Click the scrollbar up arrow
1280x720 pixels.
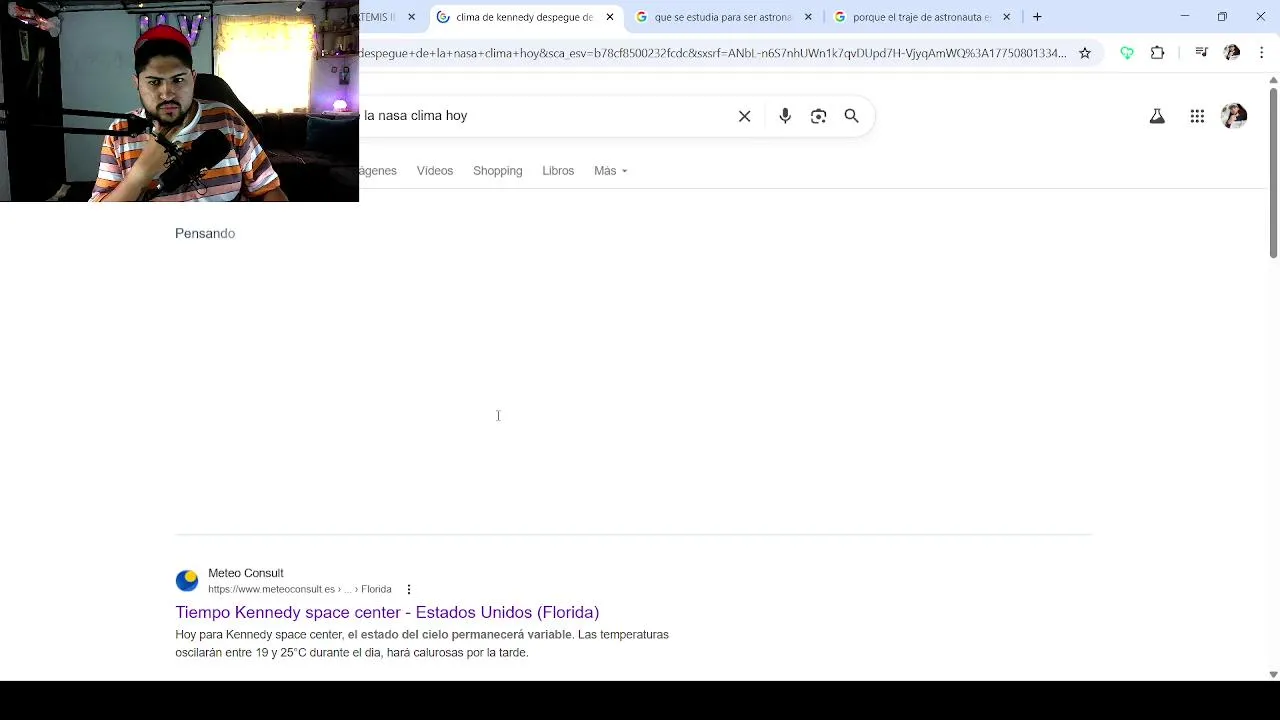[1273, 80]
